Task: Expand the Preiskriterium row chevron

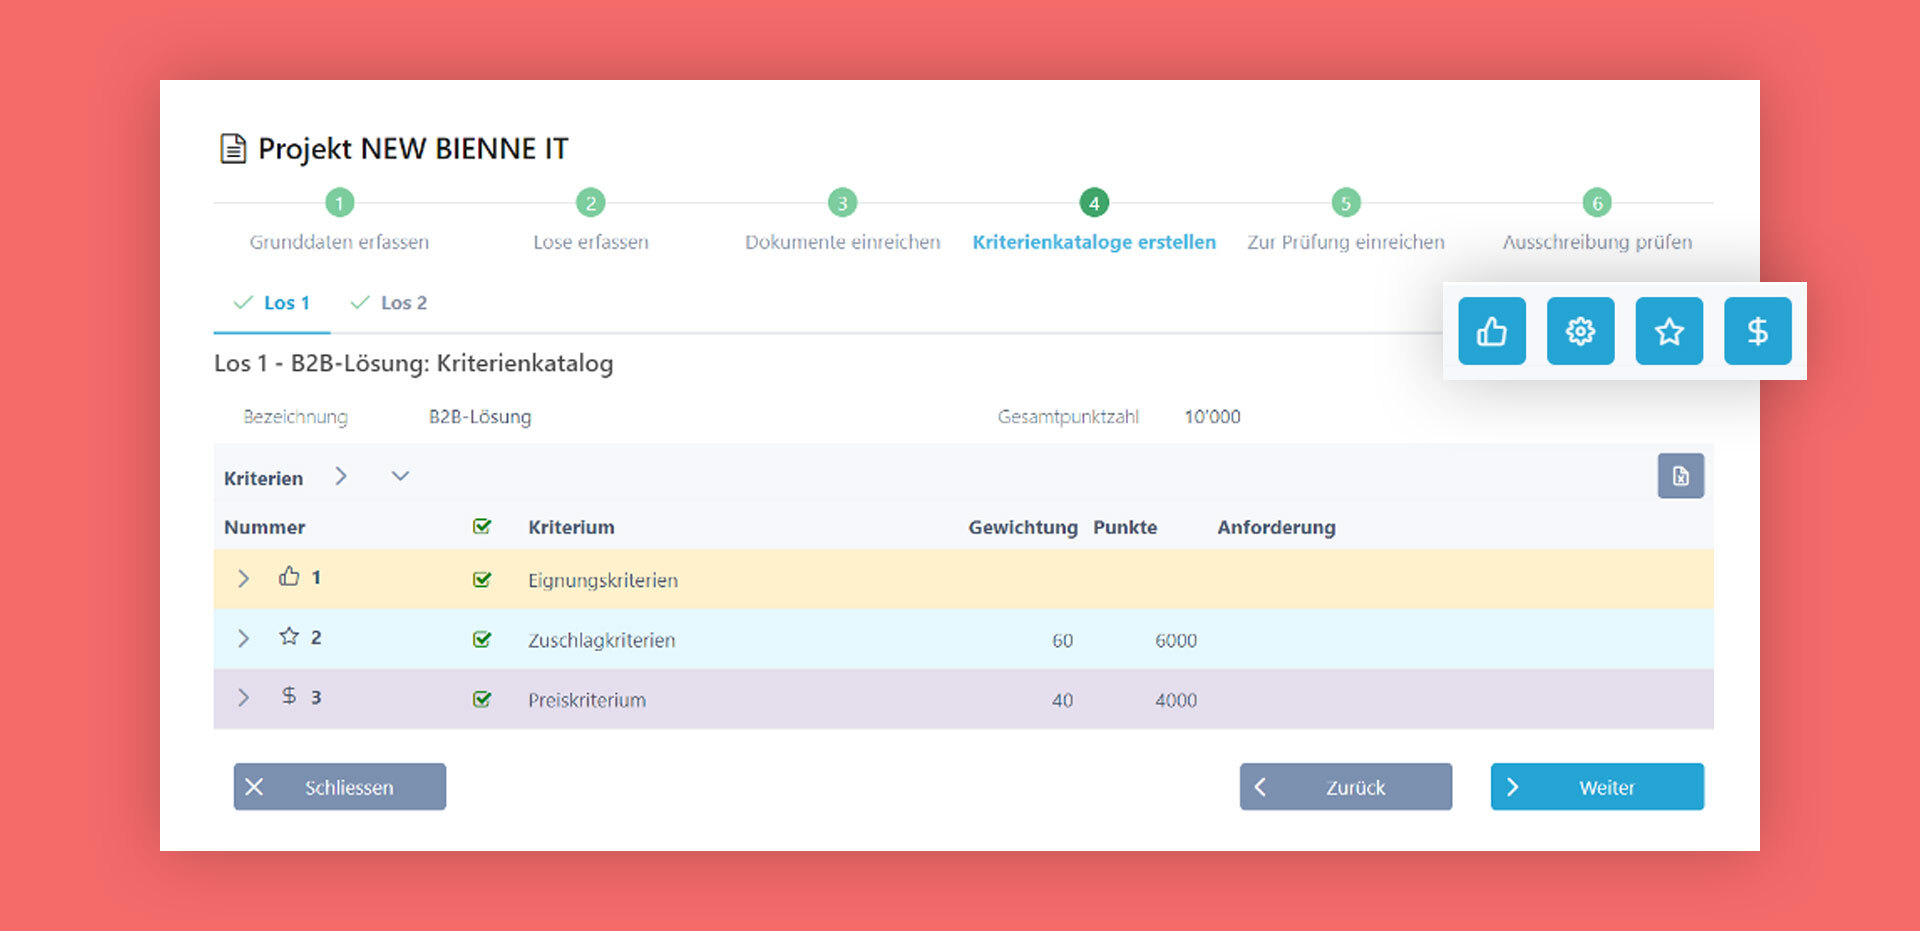Action: point(243,697)
